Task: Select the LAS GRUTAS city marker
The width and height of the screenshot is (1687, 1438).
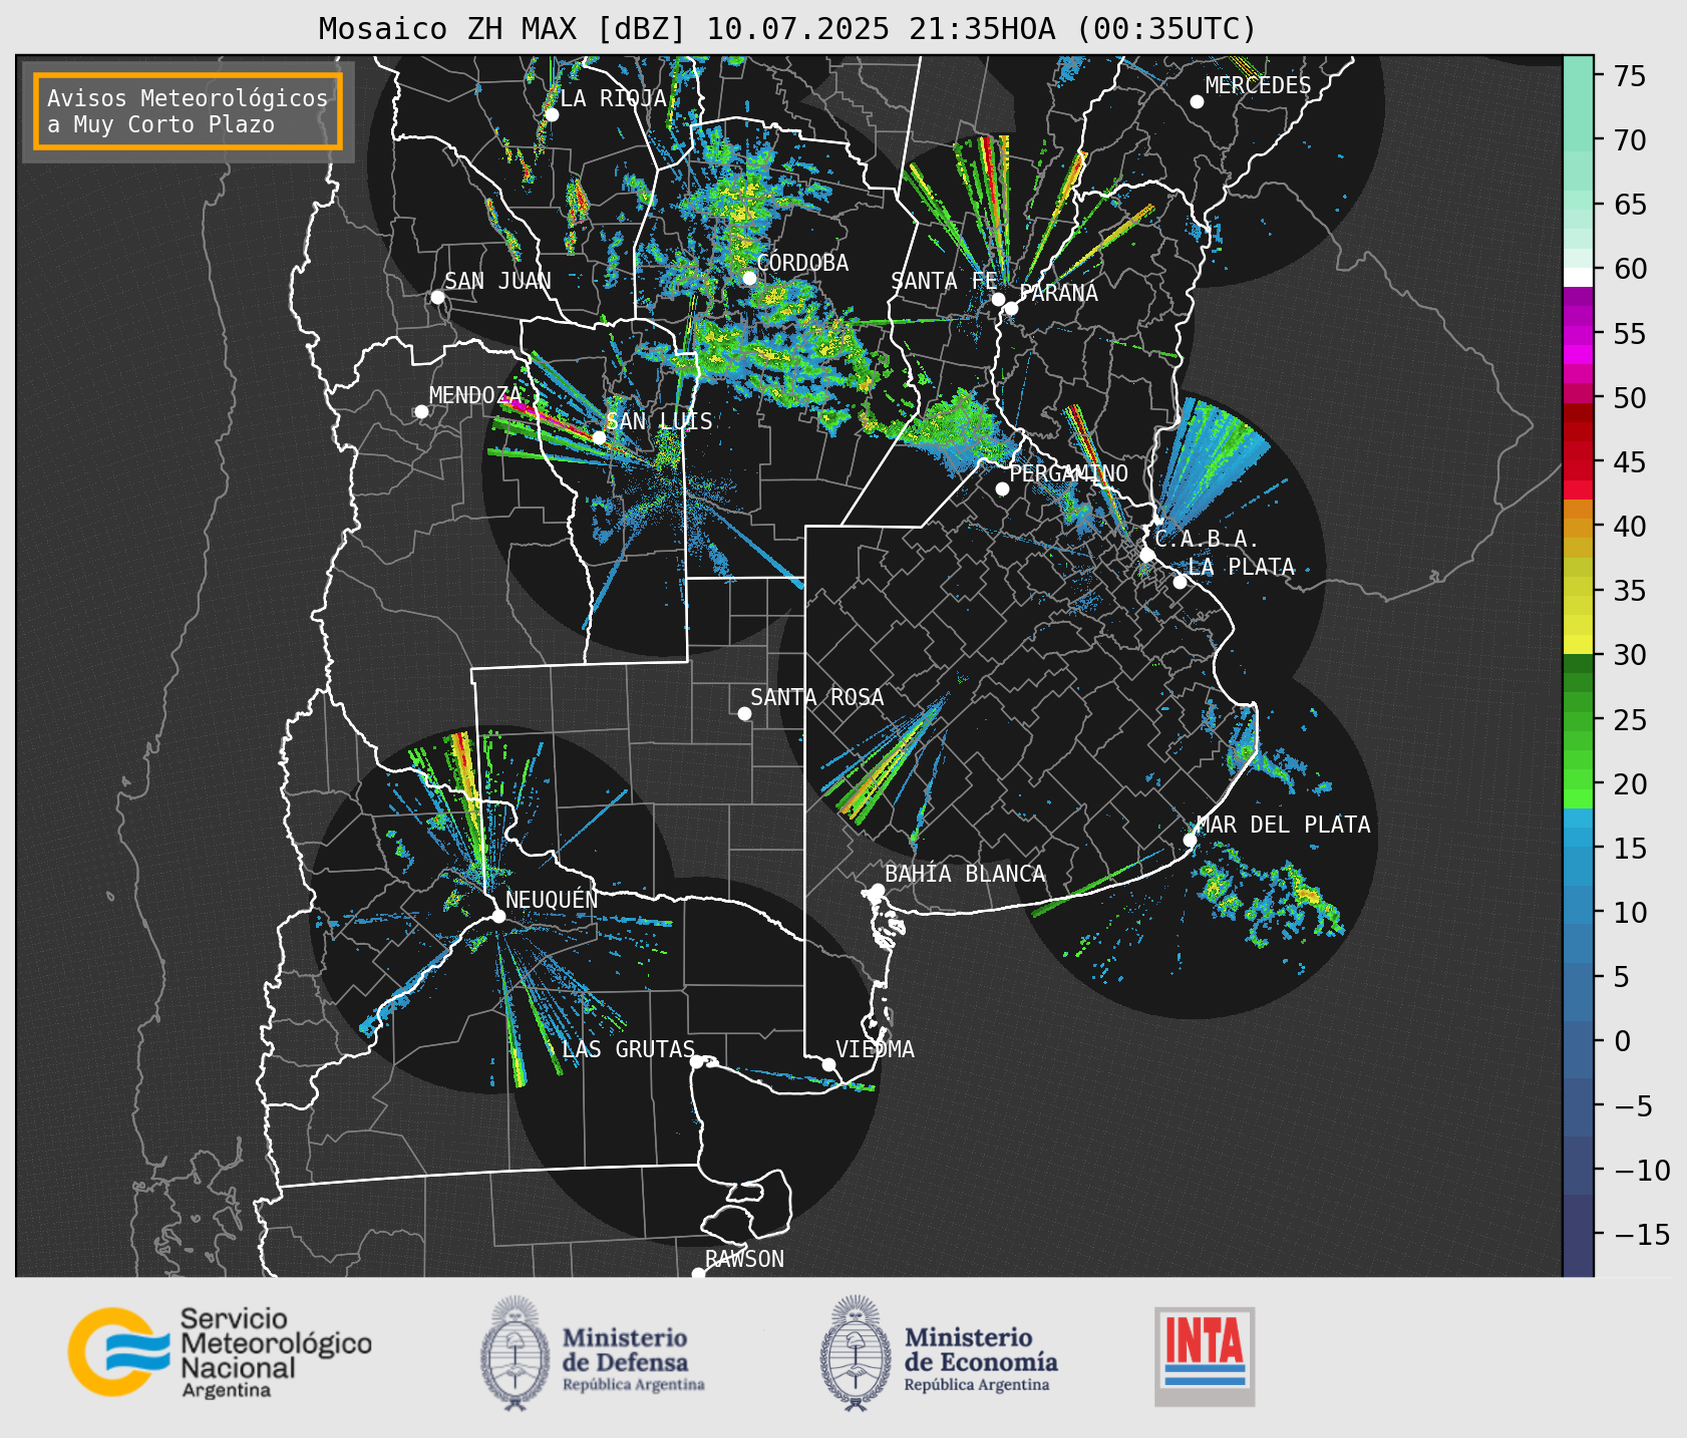Action: (x=697, y=1062)
